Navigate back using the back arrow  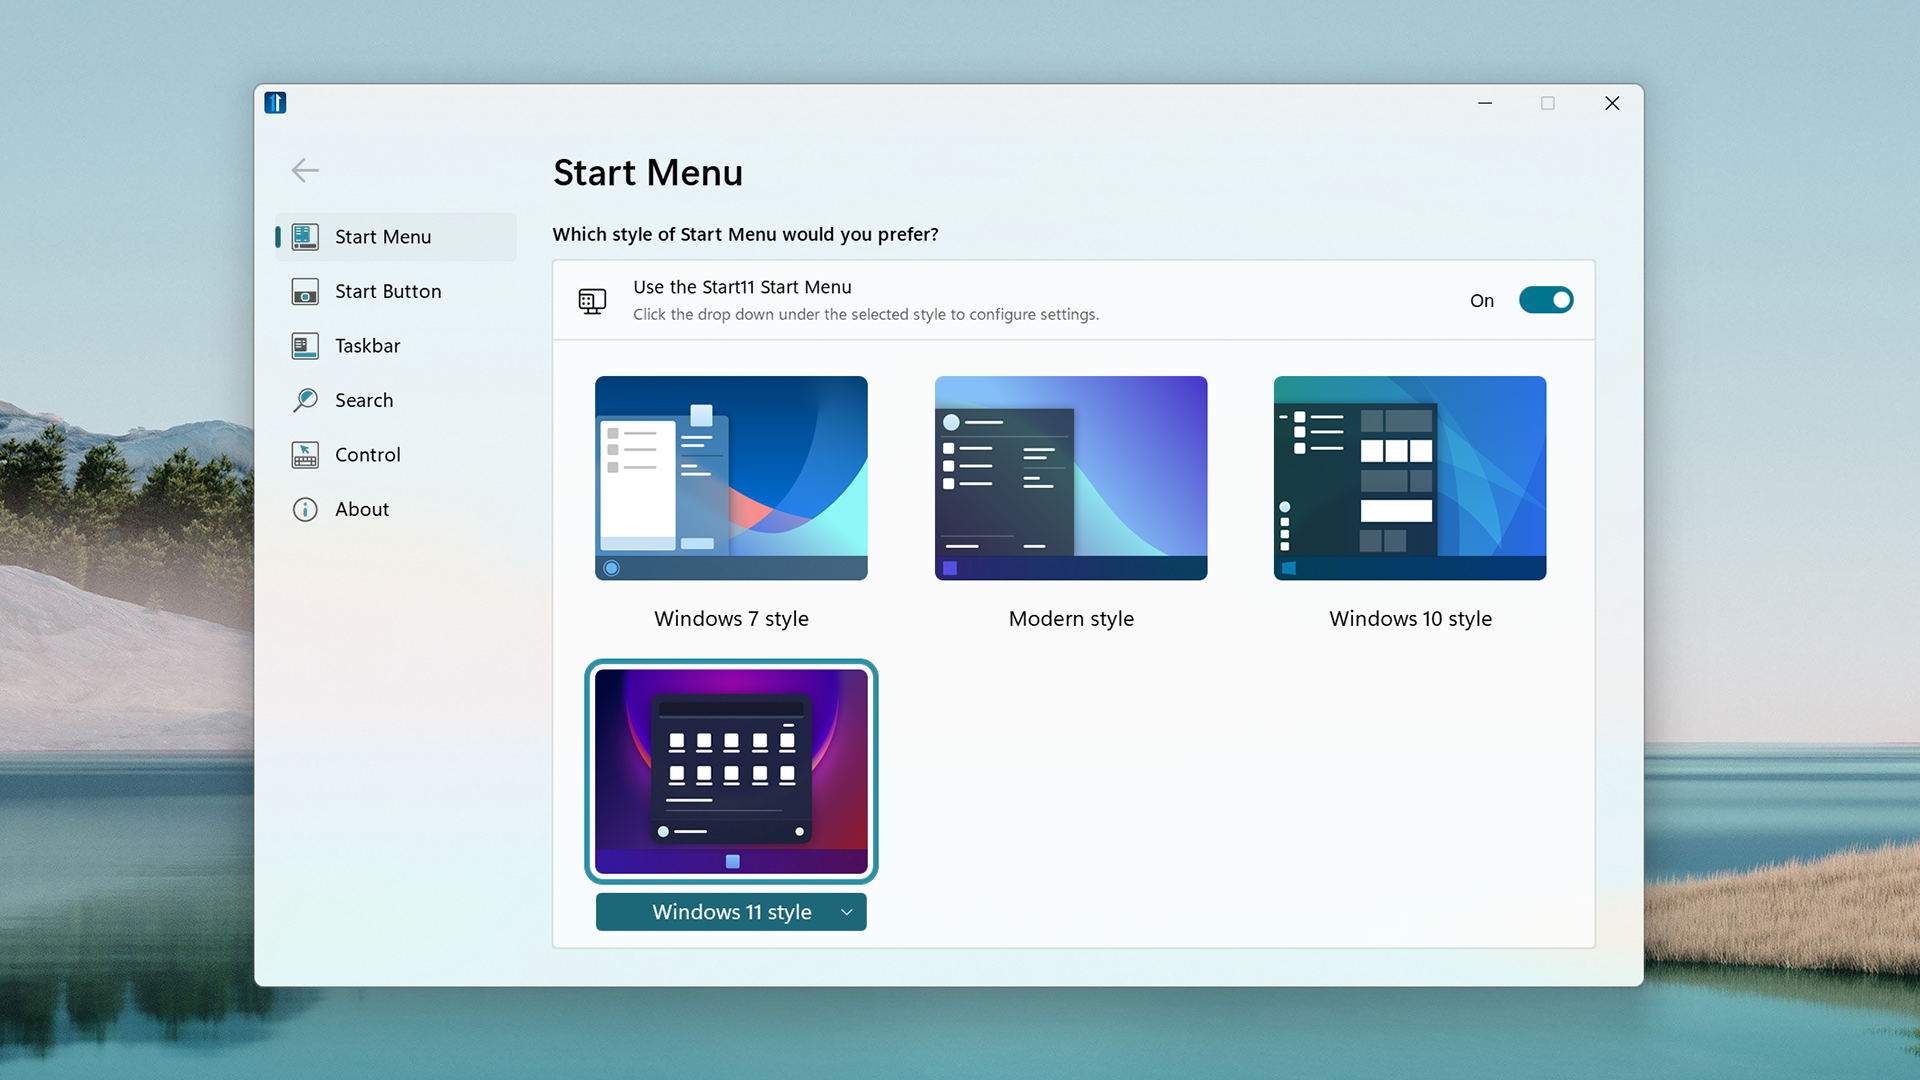[x=305, y=170]
